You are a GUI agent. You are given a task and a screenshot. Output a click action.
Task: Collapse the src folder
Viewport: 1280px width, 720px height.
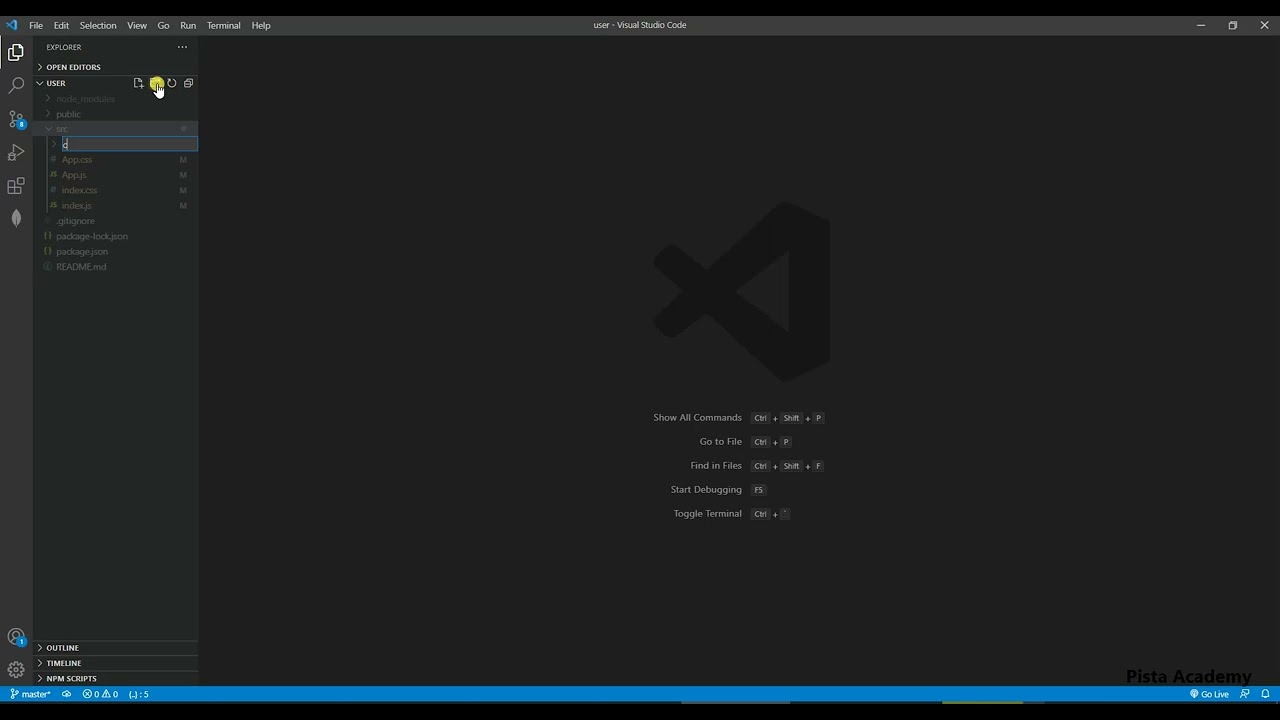pyautogui.click(x=116, y=129)
